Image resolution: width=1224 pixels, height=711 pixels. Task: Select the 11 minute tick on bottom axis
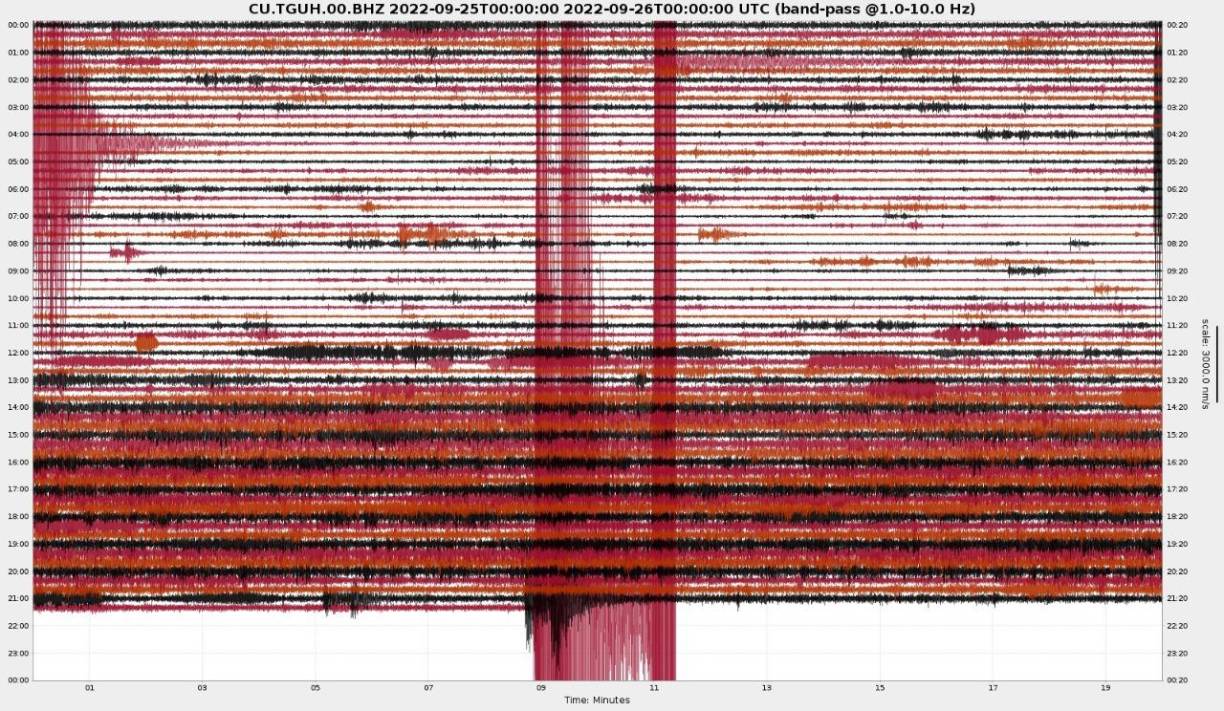(x=654, y=688)
